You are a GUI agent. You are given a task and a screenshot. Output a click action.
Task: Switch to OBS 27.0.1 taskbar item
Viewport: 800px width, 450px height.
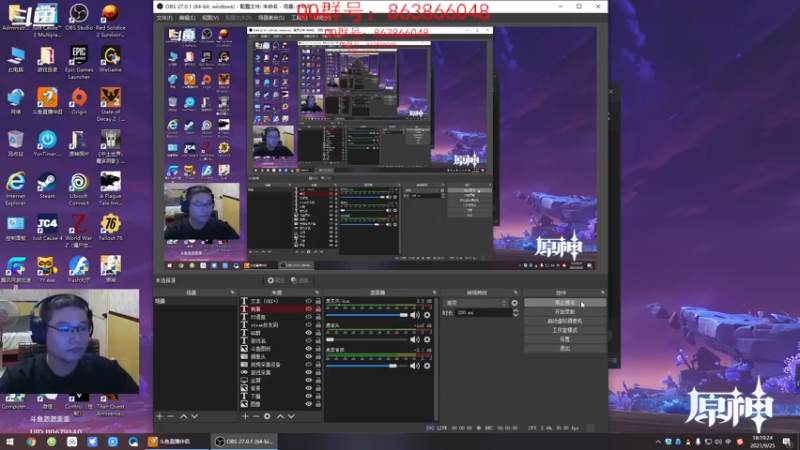244,441
